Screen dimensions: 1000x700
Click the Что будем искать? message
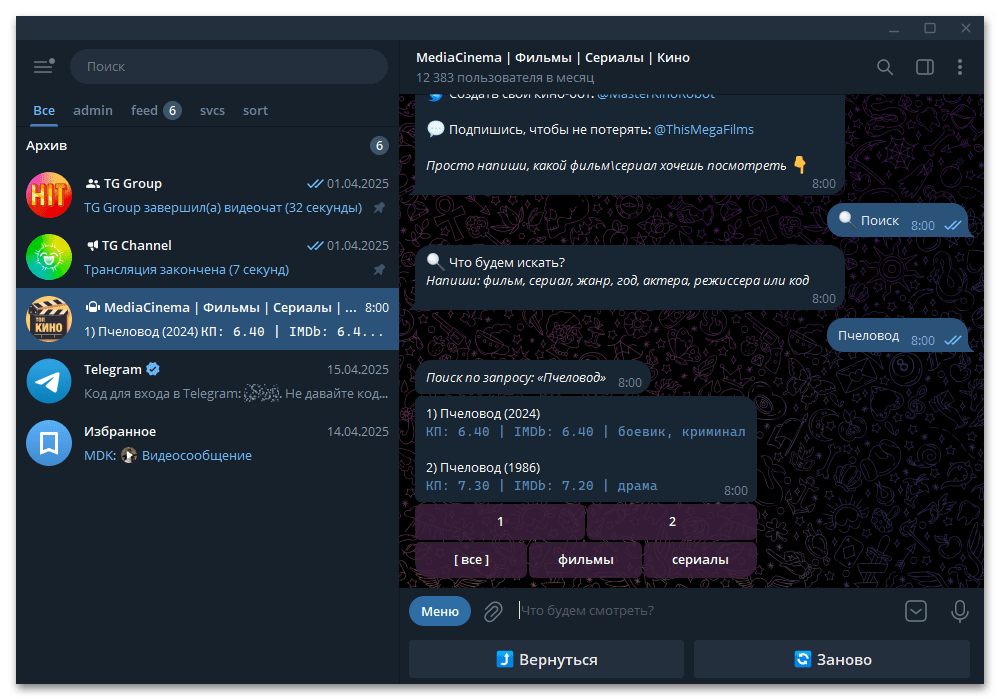coord(629,279)
